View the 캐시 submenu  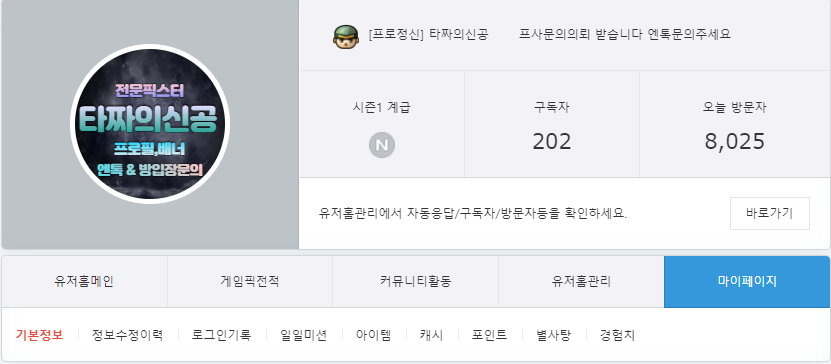coord(431,335)
